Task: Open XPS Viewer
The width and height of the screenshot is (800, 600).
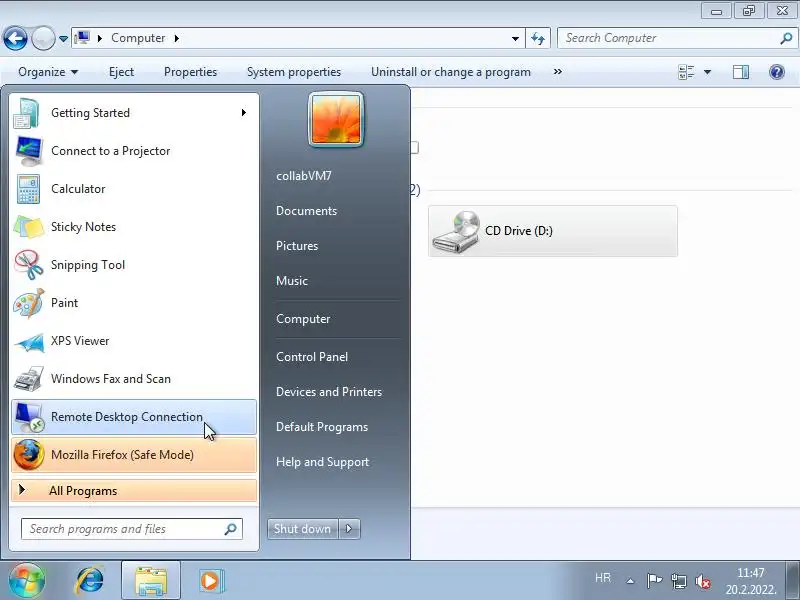Action: click(134, 341)
